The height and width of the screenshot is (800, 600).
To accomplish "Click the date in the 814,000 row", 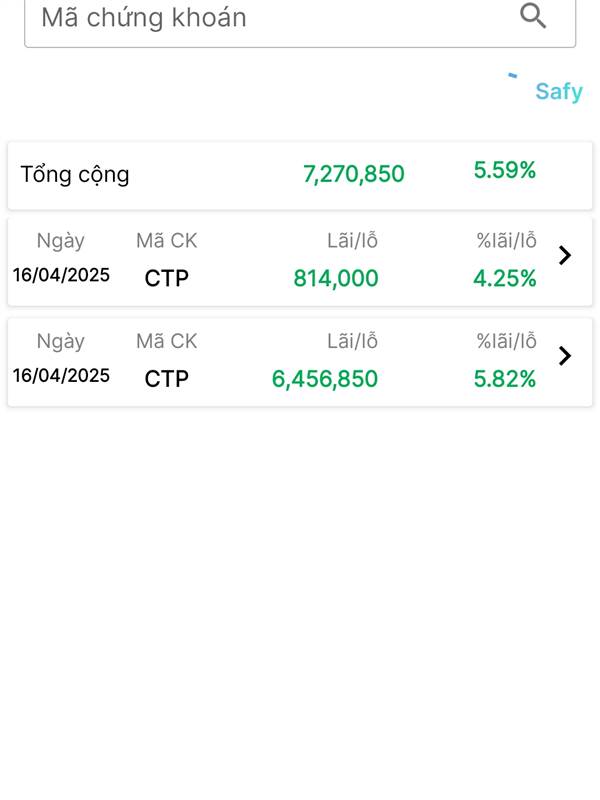I will pyautogui.click(x=61, y=275).
